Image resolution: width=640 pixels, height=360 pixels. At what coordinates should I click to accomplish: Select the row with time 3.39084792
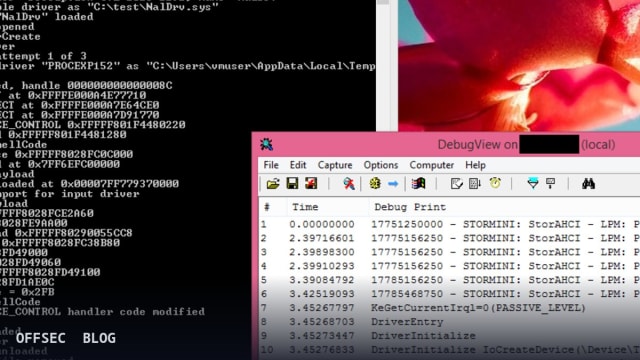(449, 280)
